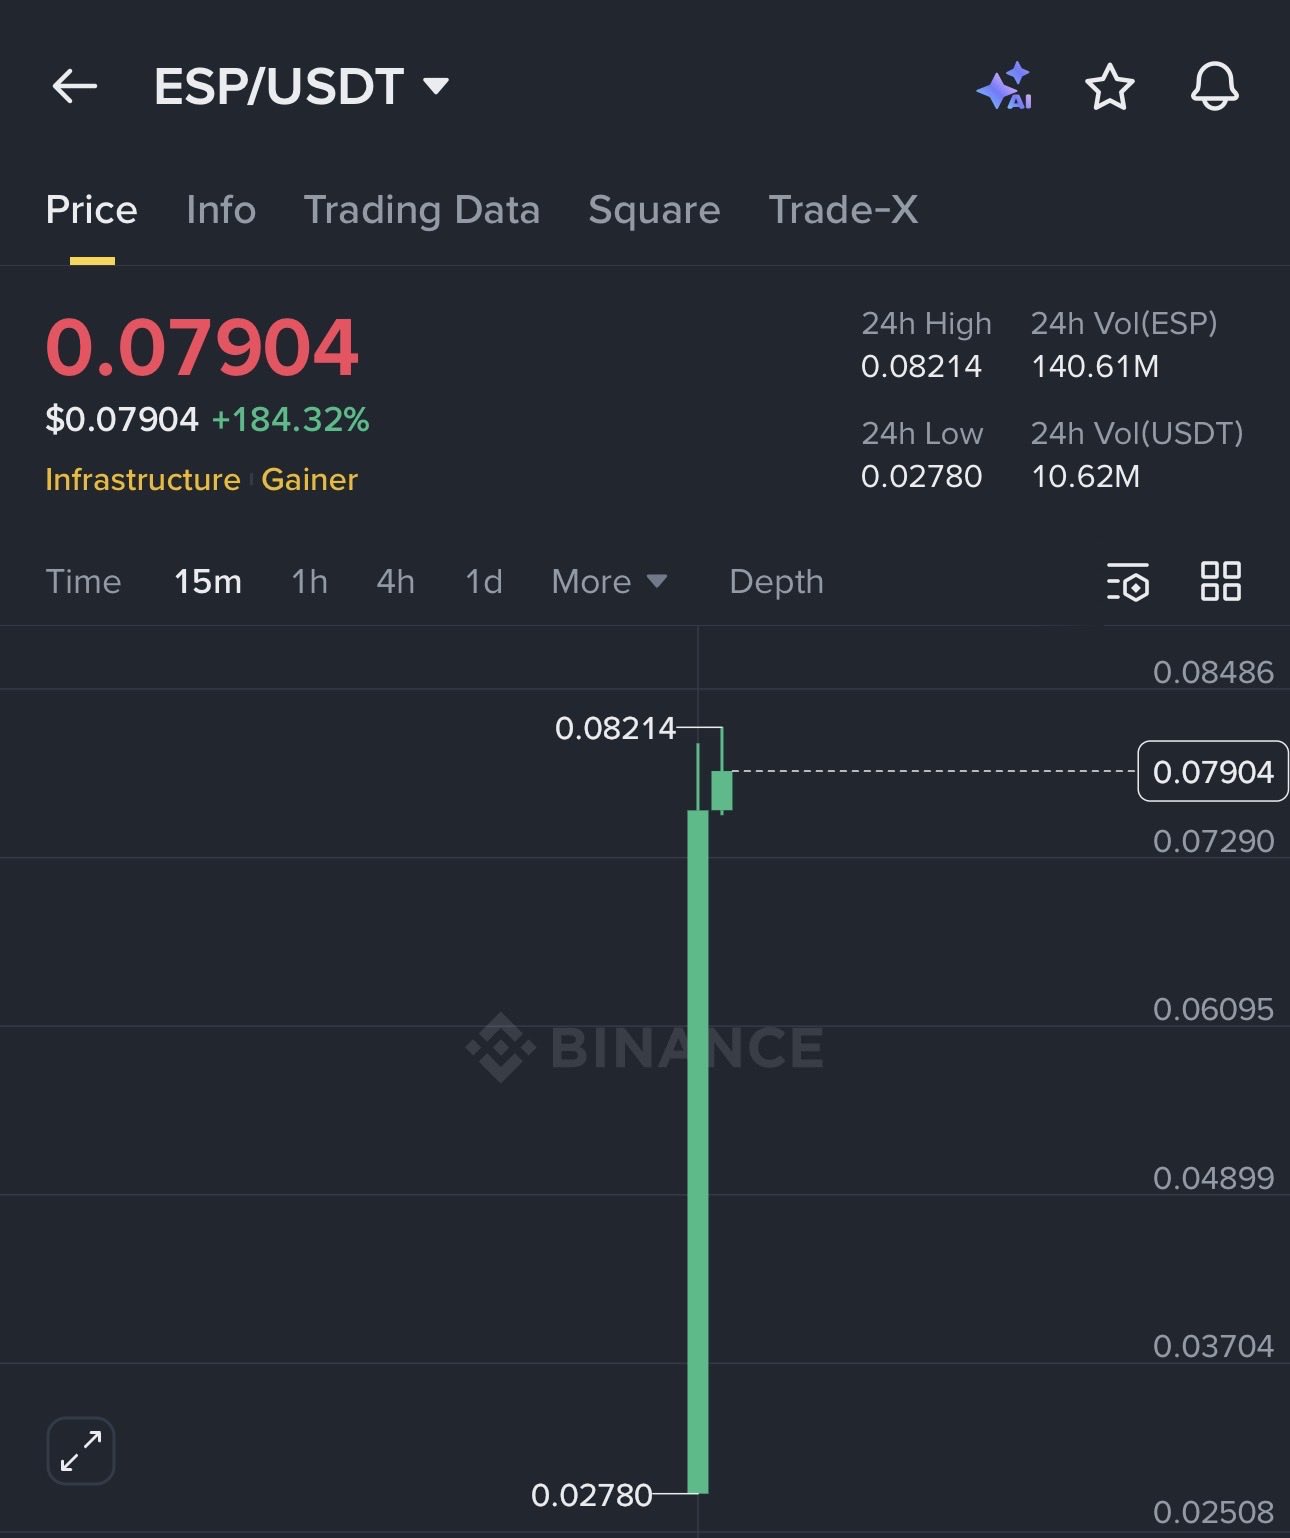1290x1538 pixels.
Task: Open the Square tab
Action: coord(654,210)
